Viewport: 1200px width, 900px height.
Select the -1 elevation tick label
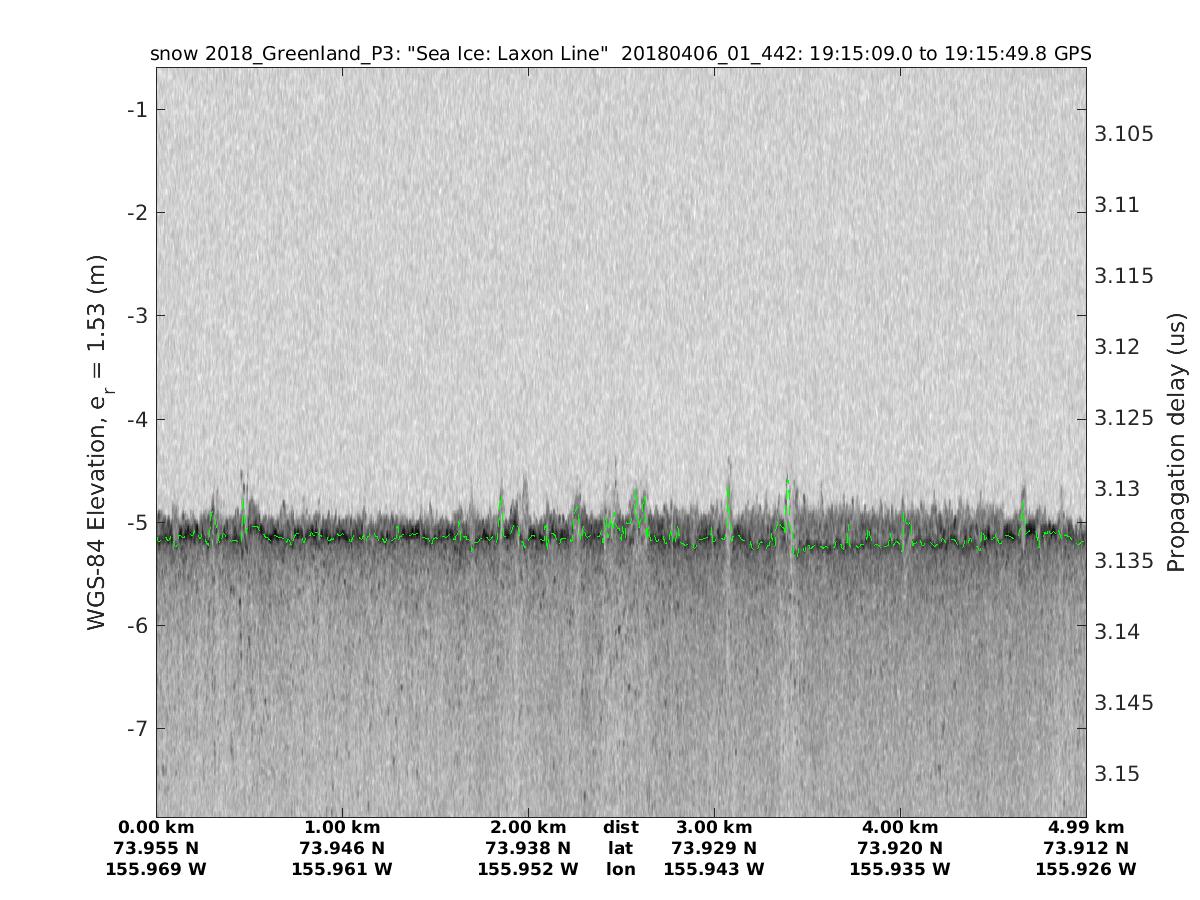click(x=136, y=109)
